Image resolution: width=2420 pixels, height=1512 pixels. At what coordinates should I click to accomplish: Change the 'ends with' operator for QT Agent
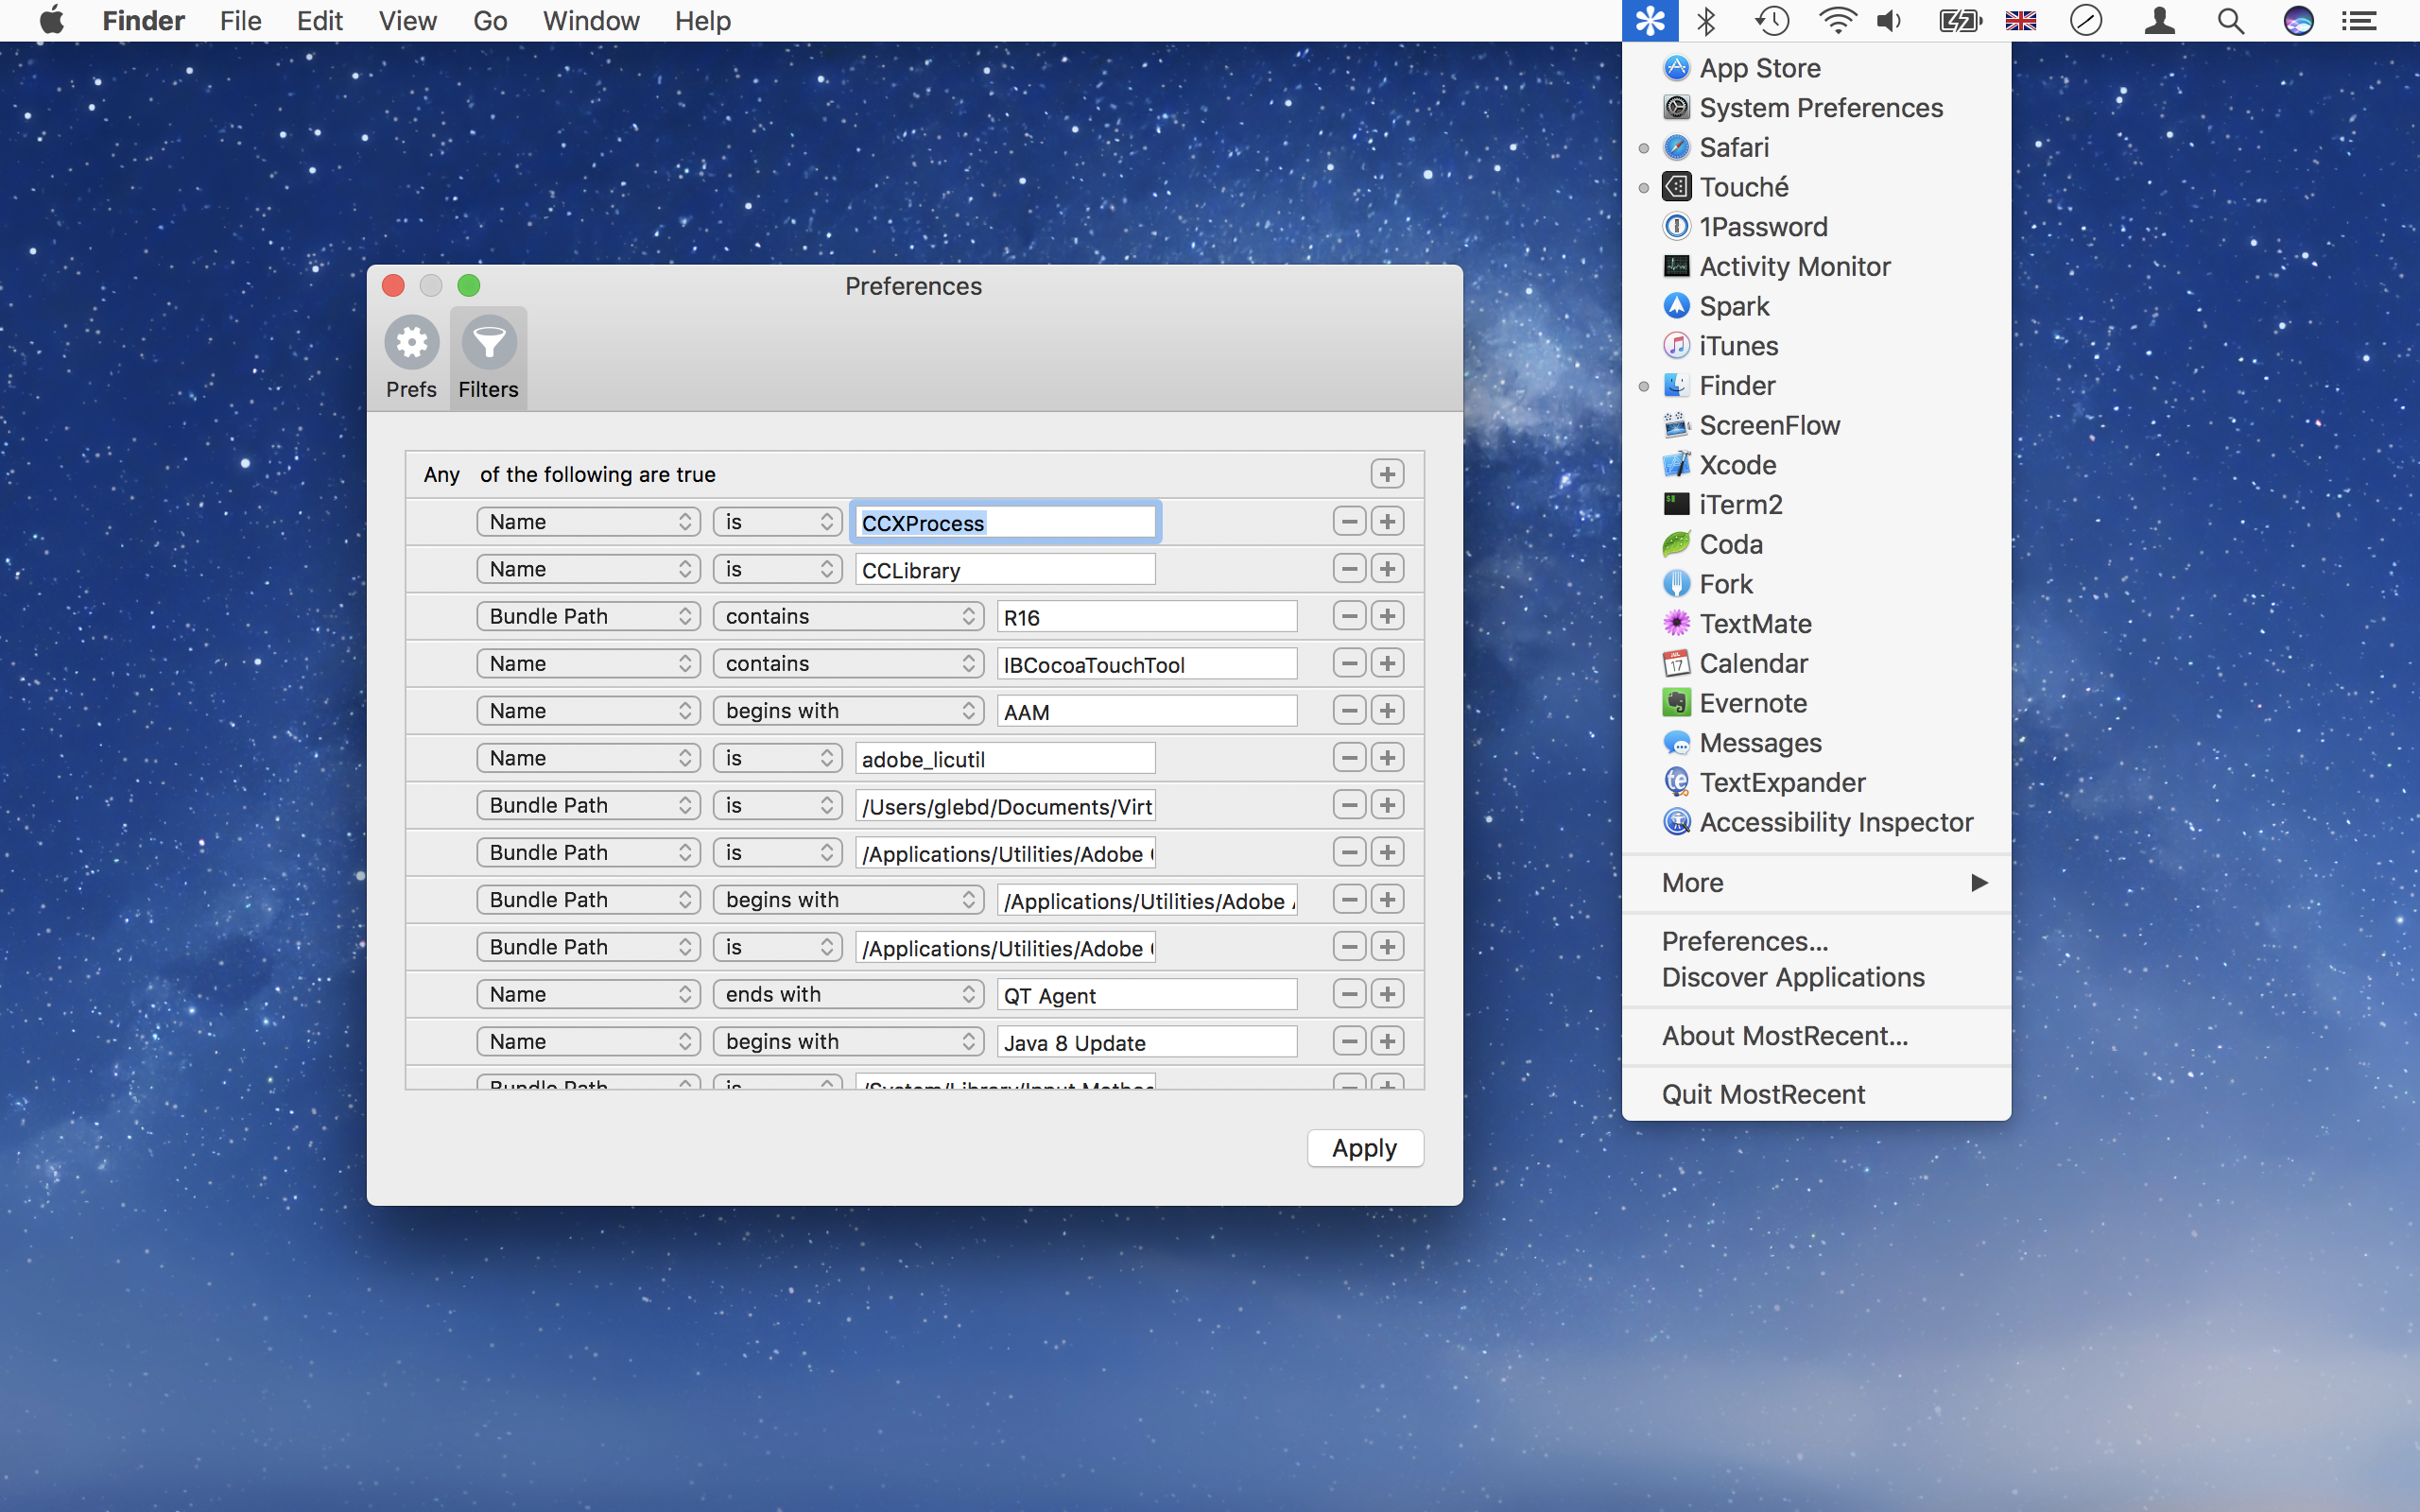coord(848,994)
